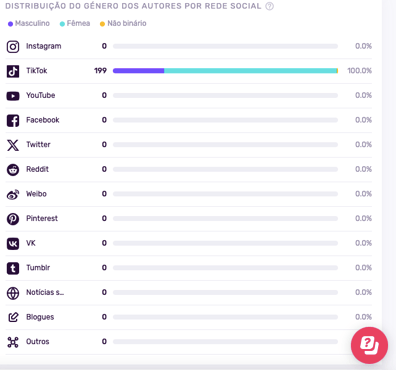Click the Weibo icon

13,194
